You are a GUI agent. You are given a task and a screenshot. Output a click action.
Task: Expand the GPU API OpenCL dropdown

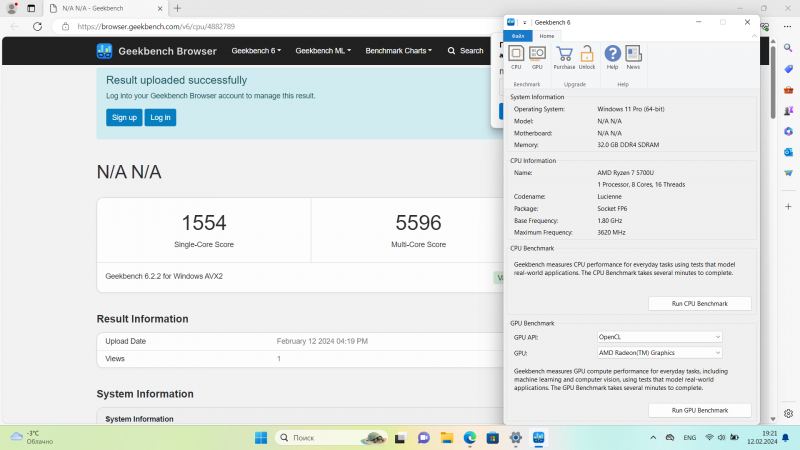tap(659, 337)
